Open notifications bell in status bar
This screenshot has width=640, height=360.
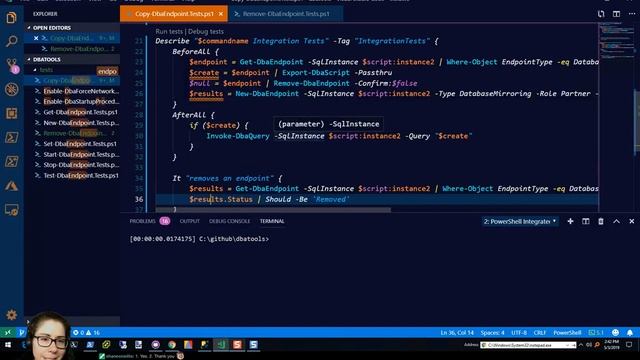tap(630, 333)
